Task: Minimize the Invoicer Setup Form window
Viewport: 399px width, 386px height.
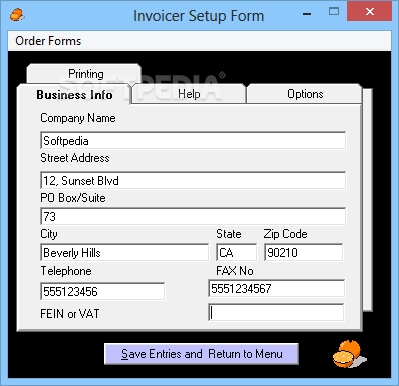Action: pos(307,14)
